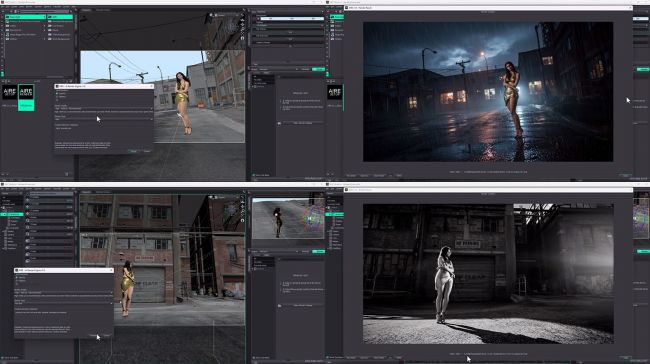Click the orbit view icon in the alley scene viewport

click(243, 201)
